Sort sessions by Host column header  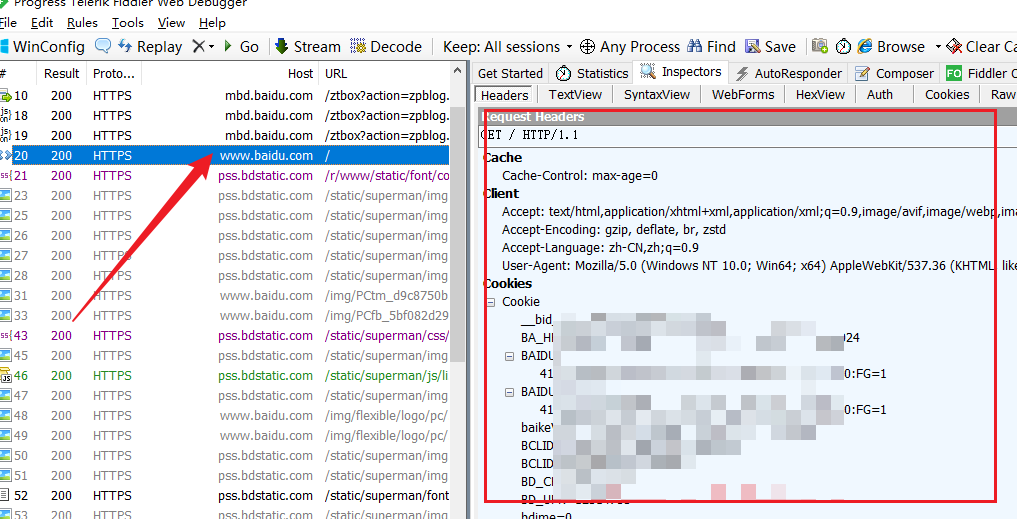coord(300,73)
